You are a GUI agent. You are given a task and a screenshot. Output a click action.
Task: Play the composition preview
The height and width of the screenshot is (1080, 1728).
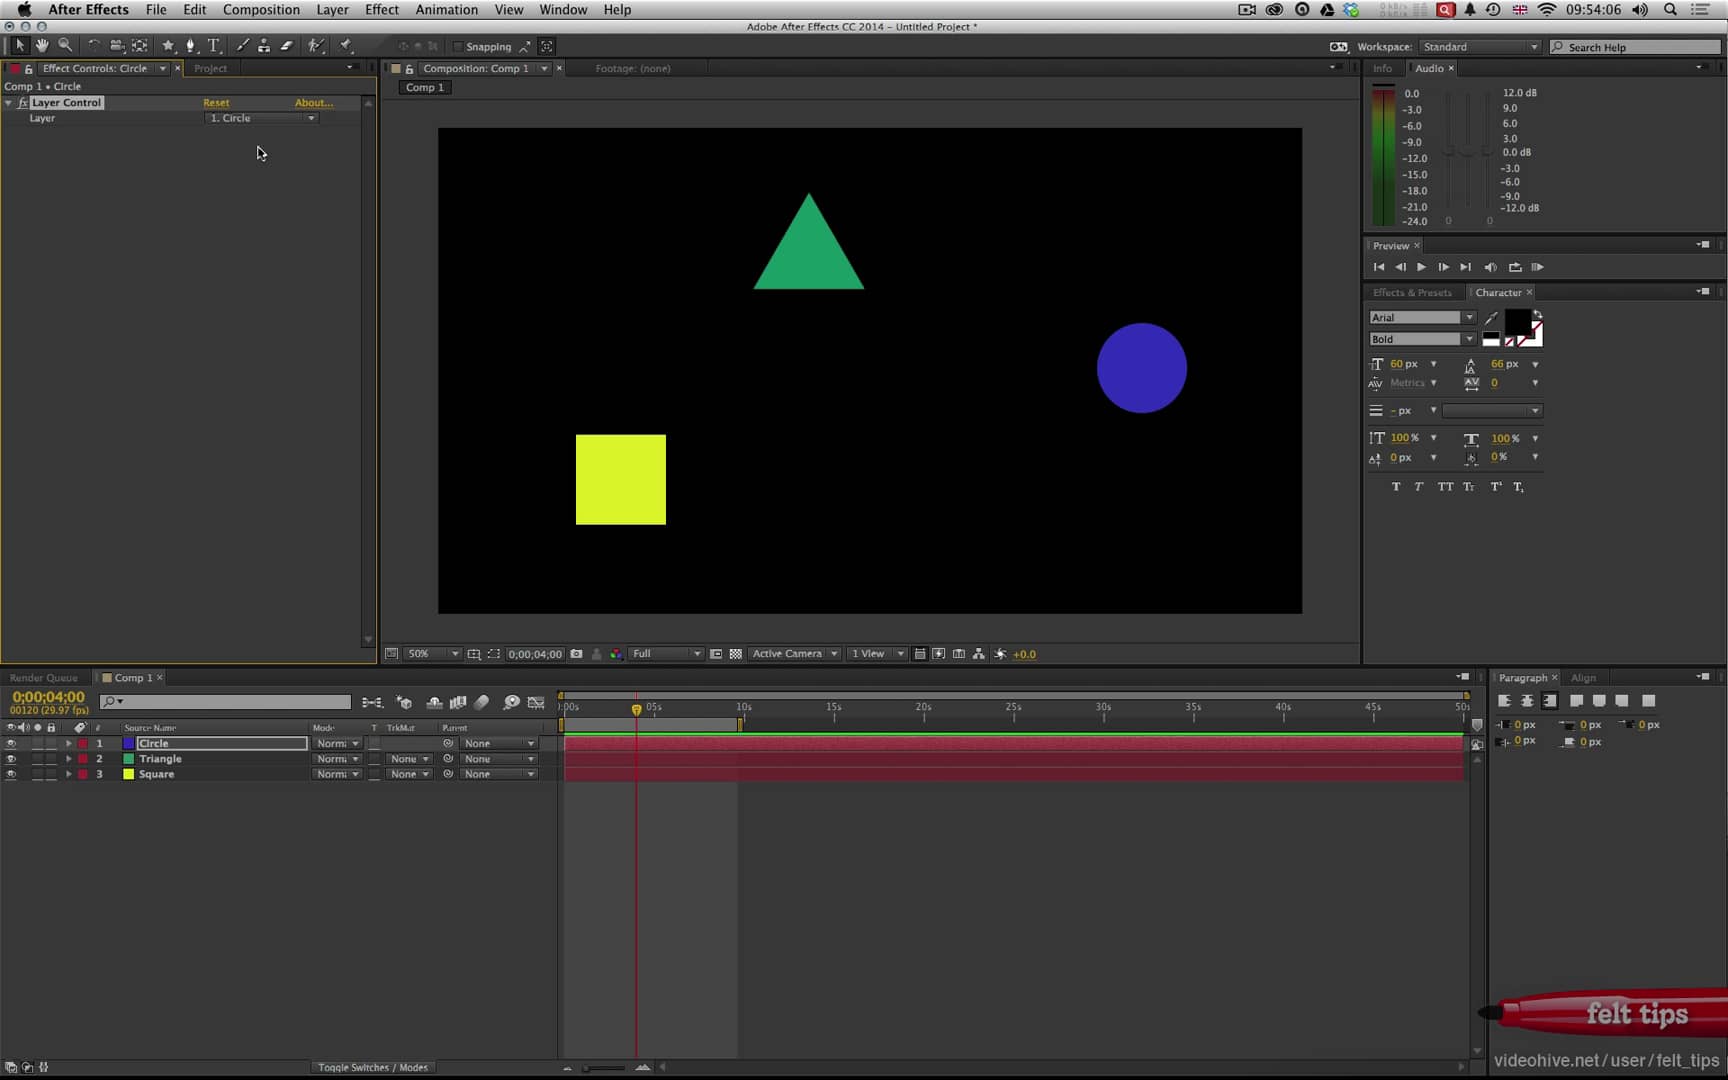pos(1421,267)
